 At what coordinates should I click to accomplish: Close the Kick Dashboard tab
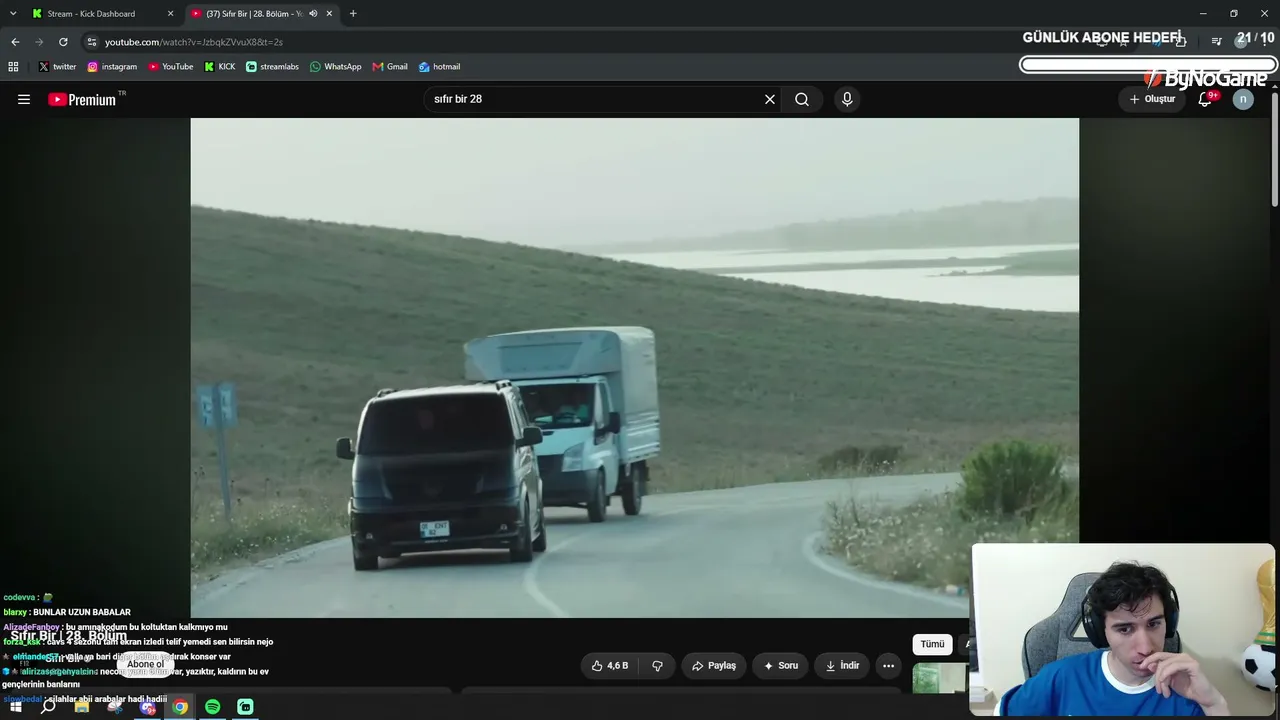(170, 13)
